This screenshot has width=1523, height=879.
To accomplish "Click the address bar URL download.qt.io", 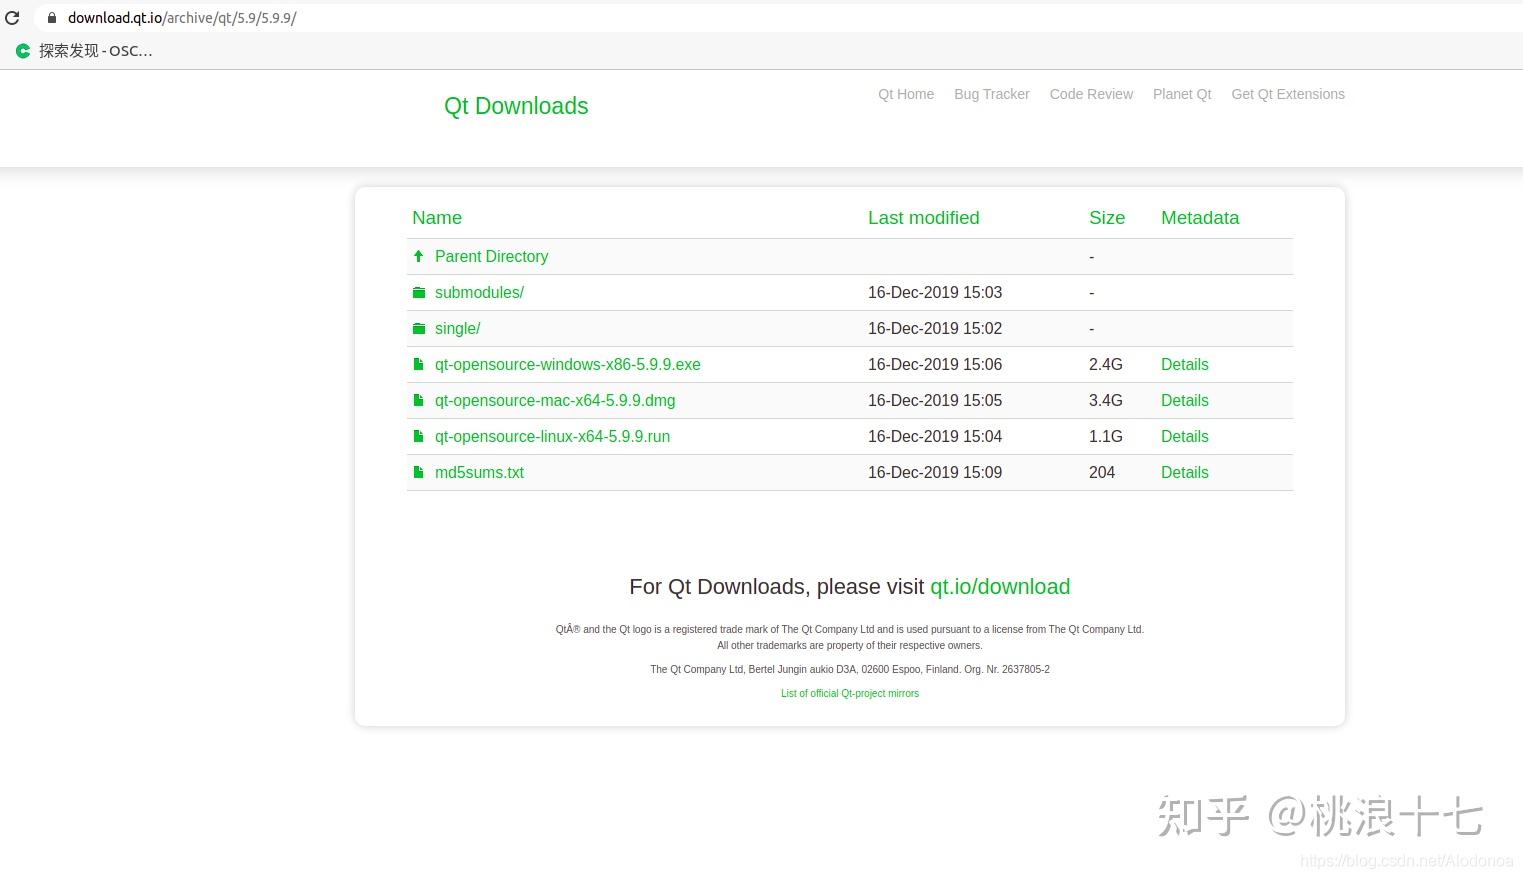I will coord(182,18).
